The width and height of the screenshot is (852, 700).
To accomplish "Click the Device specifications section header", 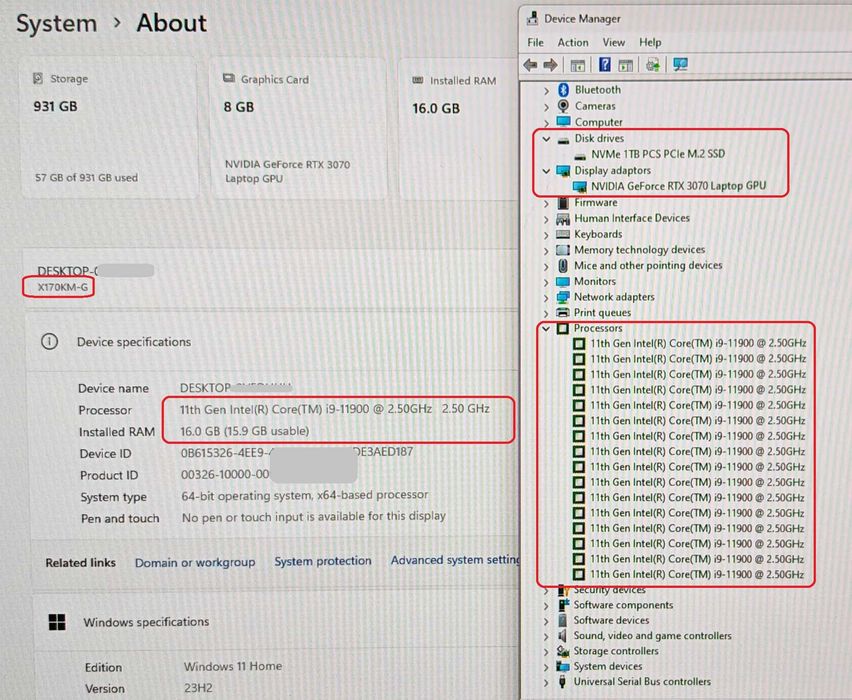I will (134, 342).
